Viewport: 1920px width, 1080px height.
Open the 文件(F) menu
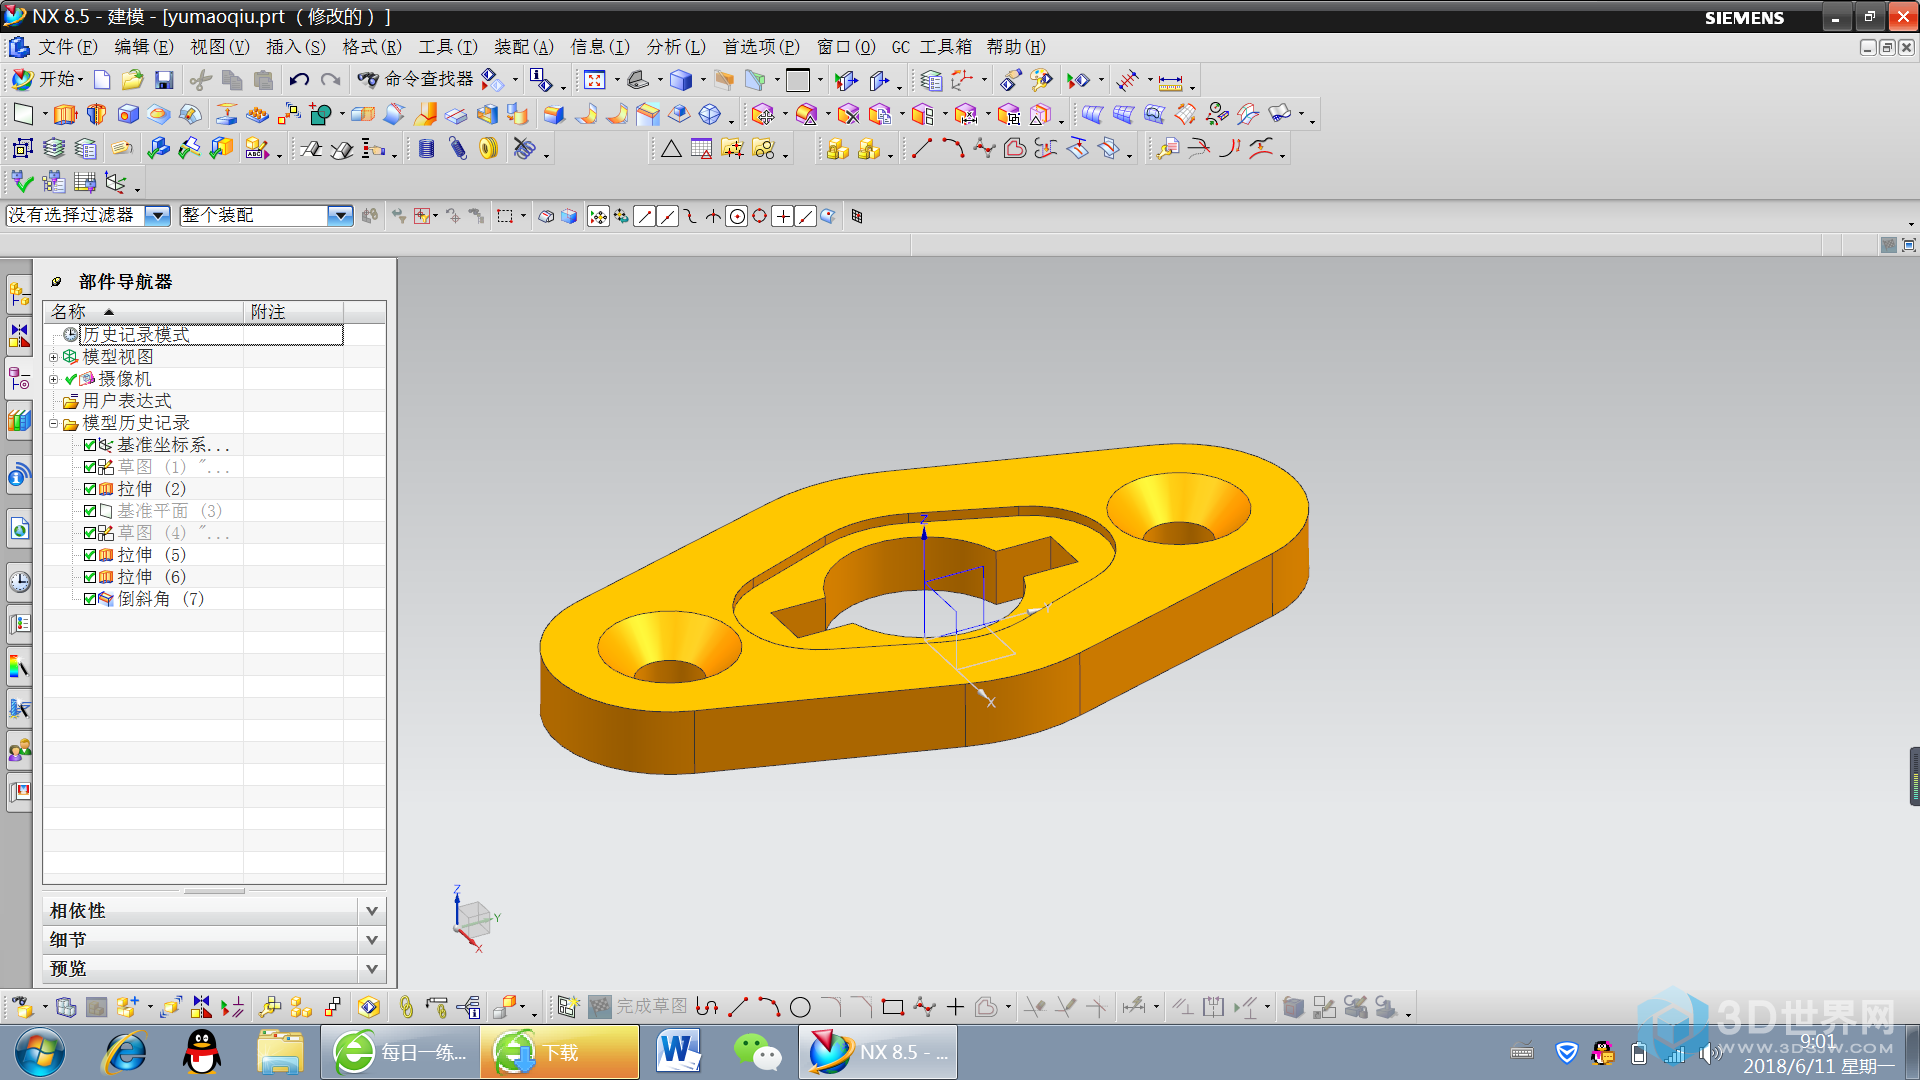67,47
